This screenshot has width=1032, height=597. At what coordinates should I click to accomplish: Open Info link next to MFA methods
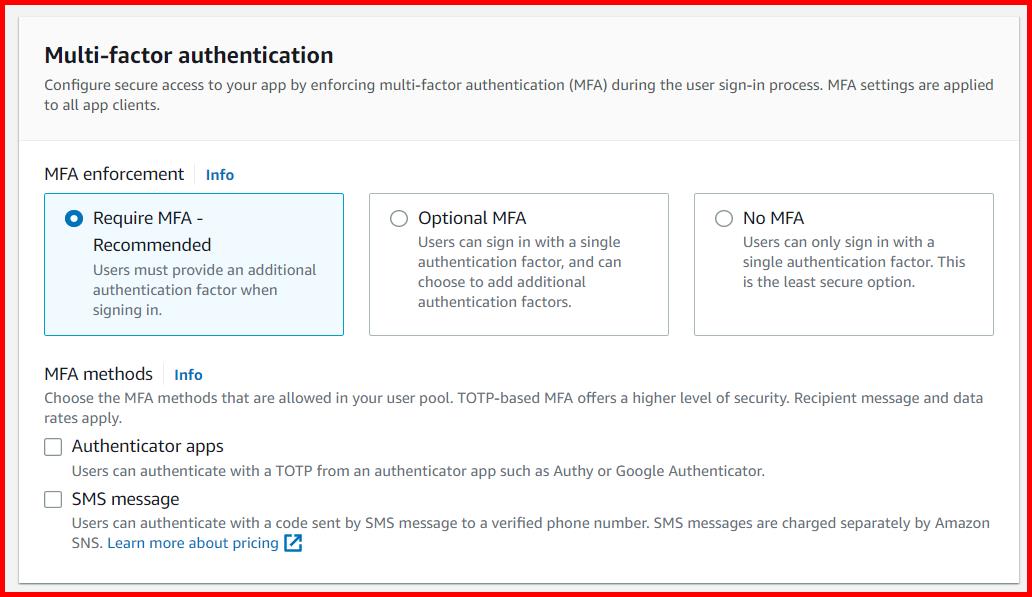(x=188, y=375)
